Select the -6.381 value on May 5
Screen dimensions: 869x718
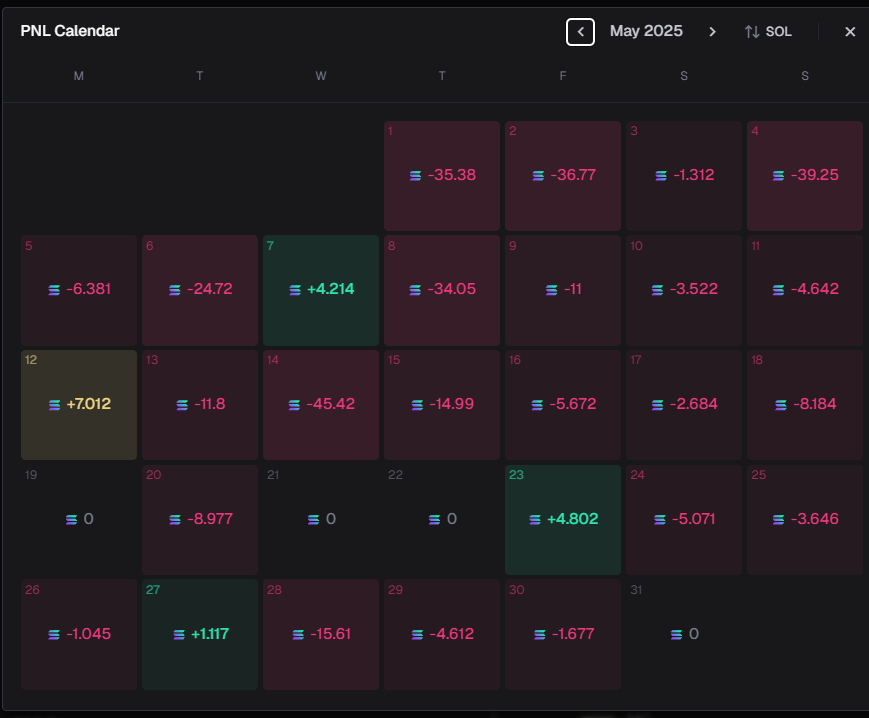[89, 289]
